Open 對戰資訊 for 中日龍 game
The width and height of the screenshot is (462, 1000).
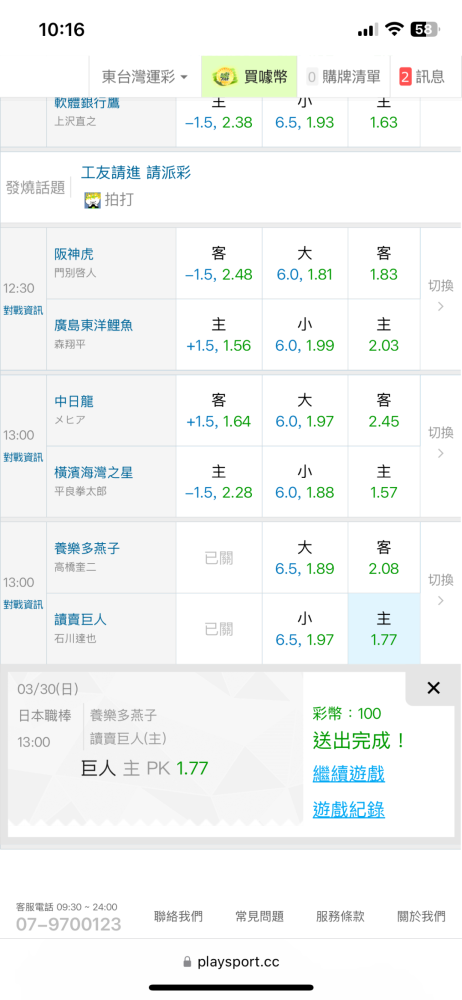[23, 457]
